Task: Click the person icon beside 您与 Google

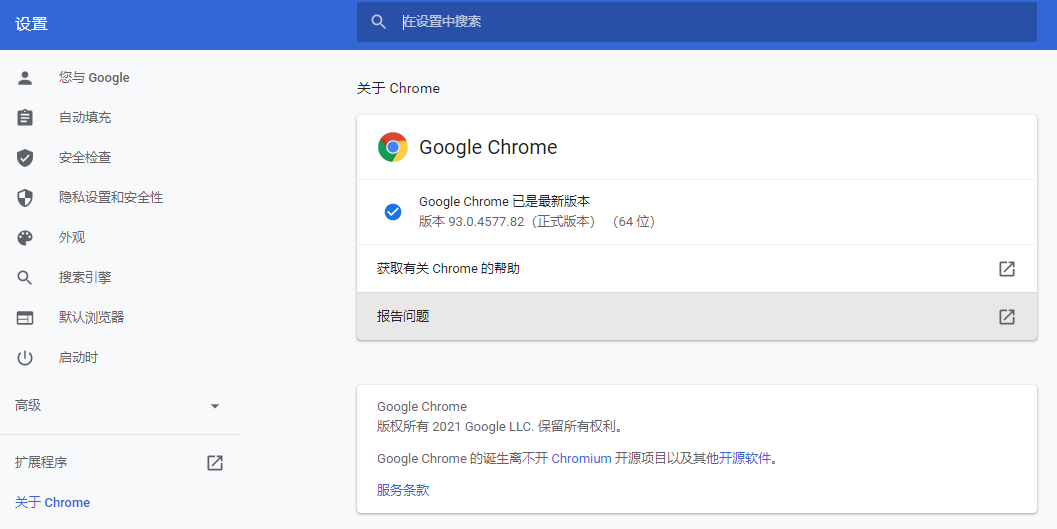Action: 25,78
